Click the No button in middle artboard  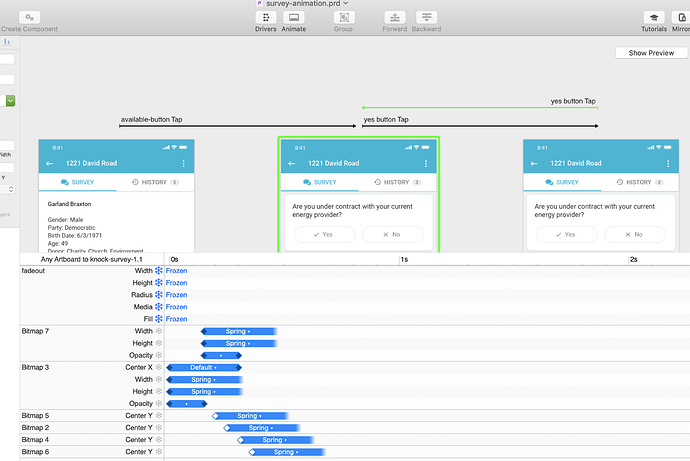(393, 234)
